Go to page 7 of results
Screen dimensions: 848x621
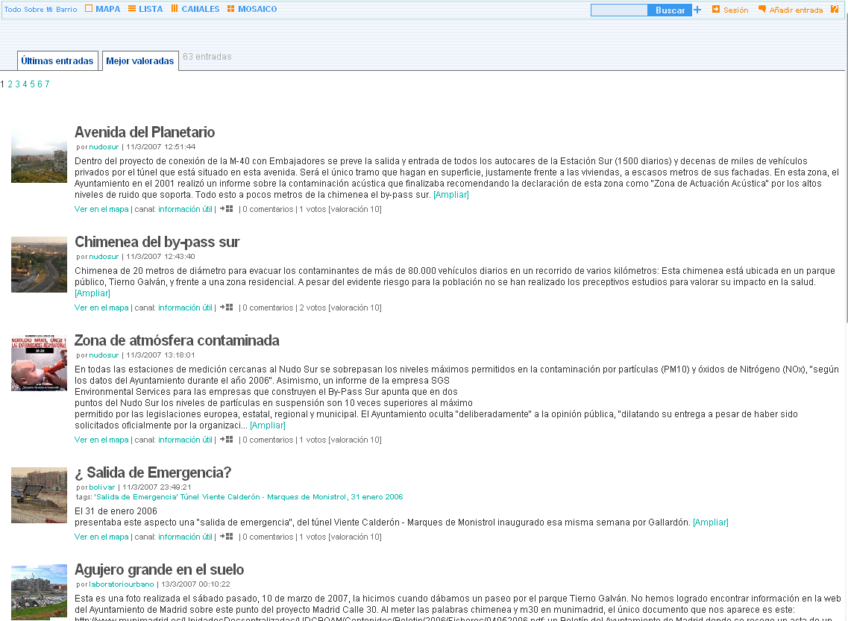coord(46,85)
